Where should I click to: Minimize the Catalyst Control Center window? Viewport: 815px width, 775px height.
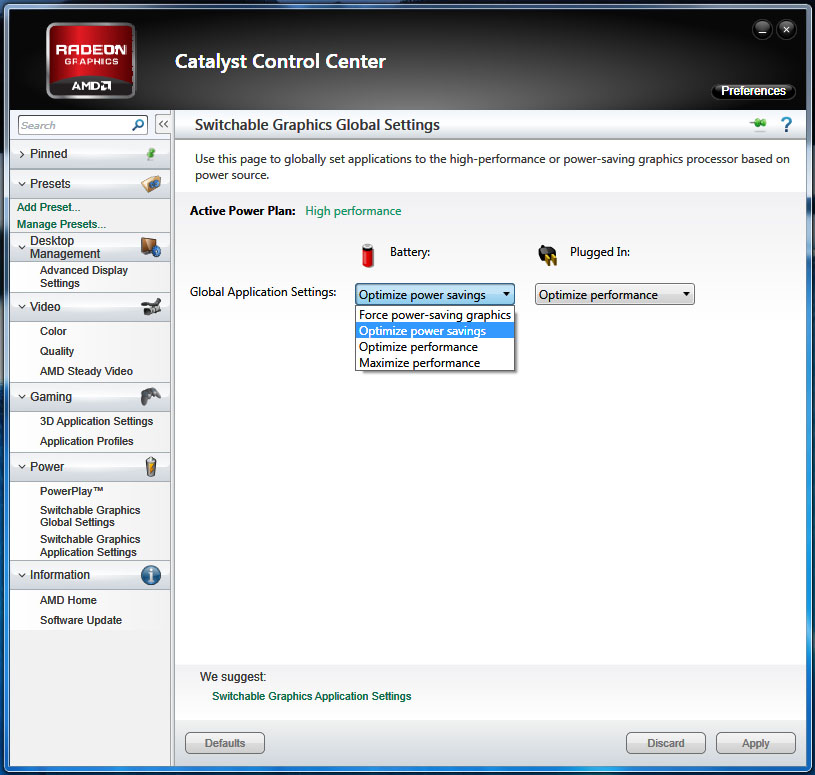[x=762, y=30]
